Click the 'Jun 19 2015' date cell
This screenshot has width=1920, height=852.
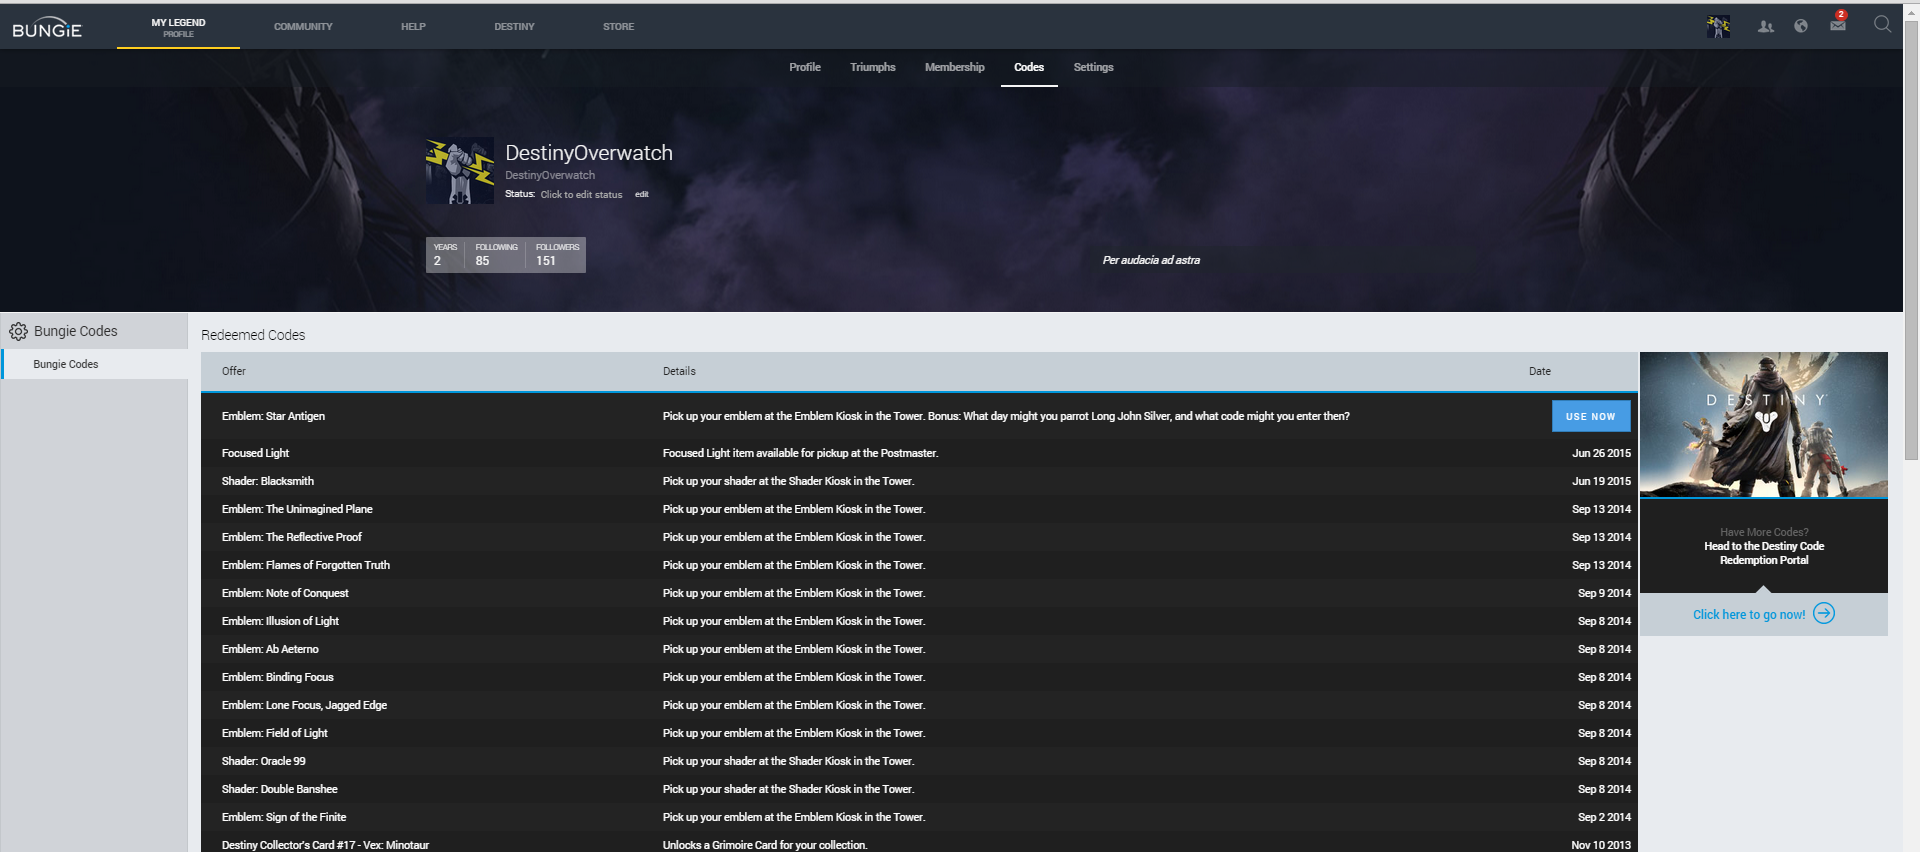(1601, 481)
